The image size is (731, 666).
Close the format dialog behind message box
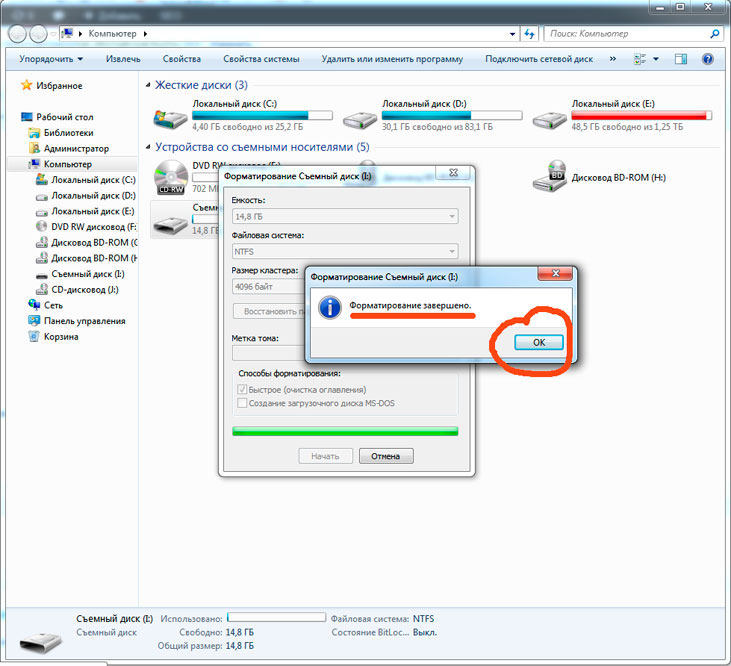point(453,172)
